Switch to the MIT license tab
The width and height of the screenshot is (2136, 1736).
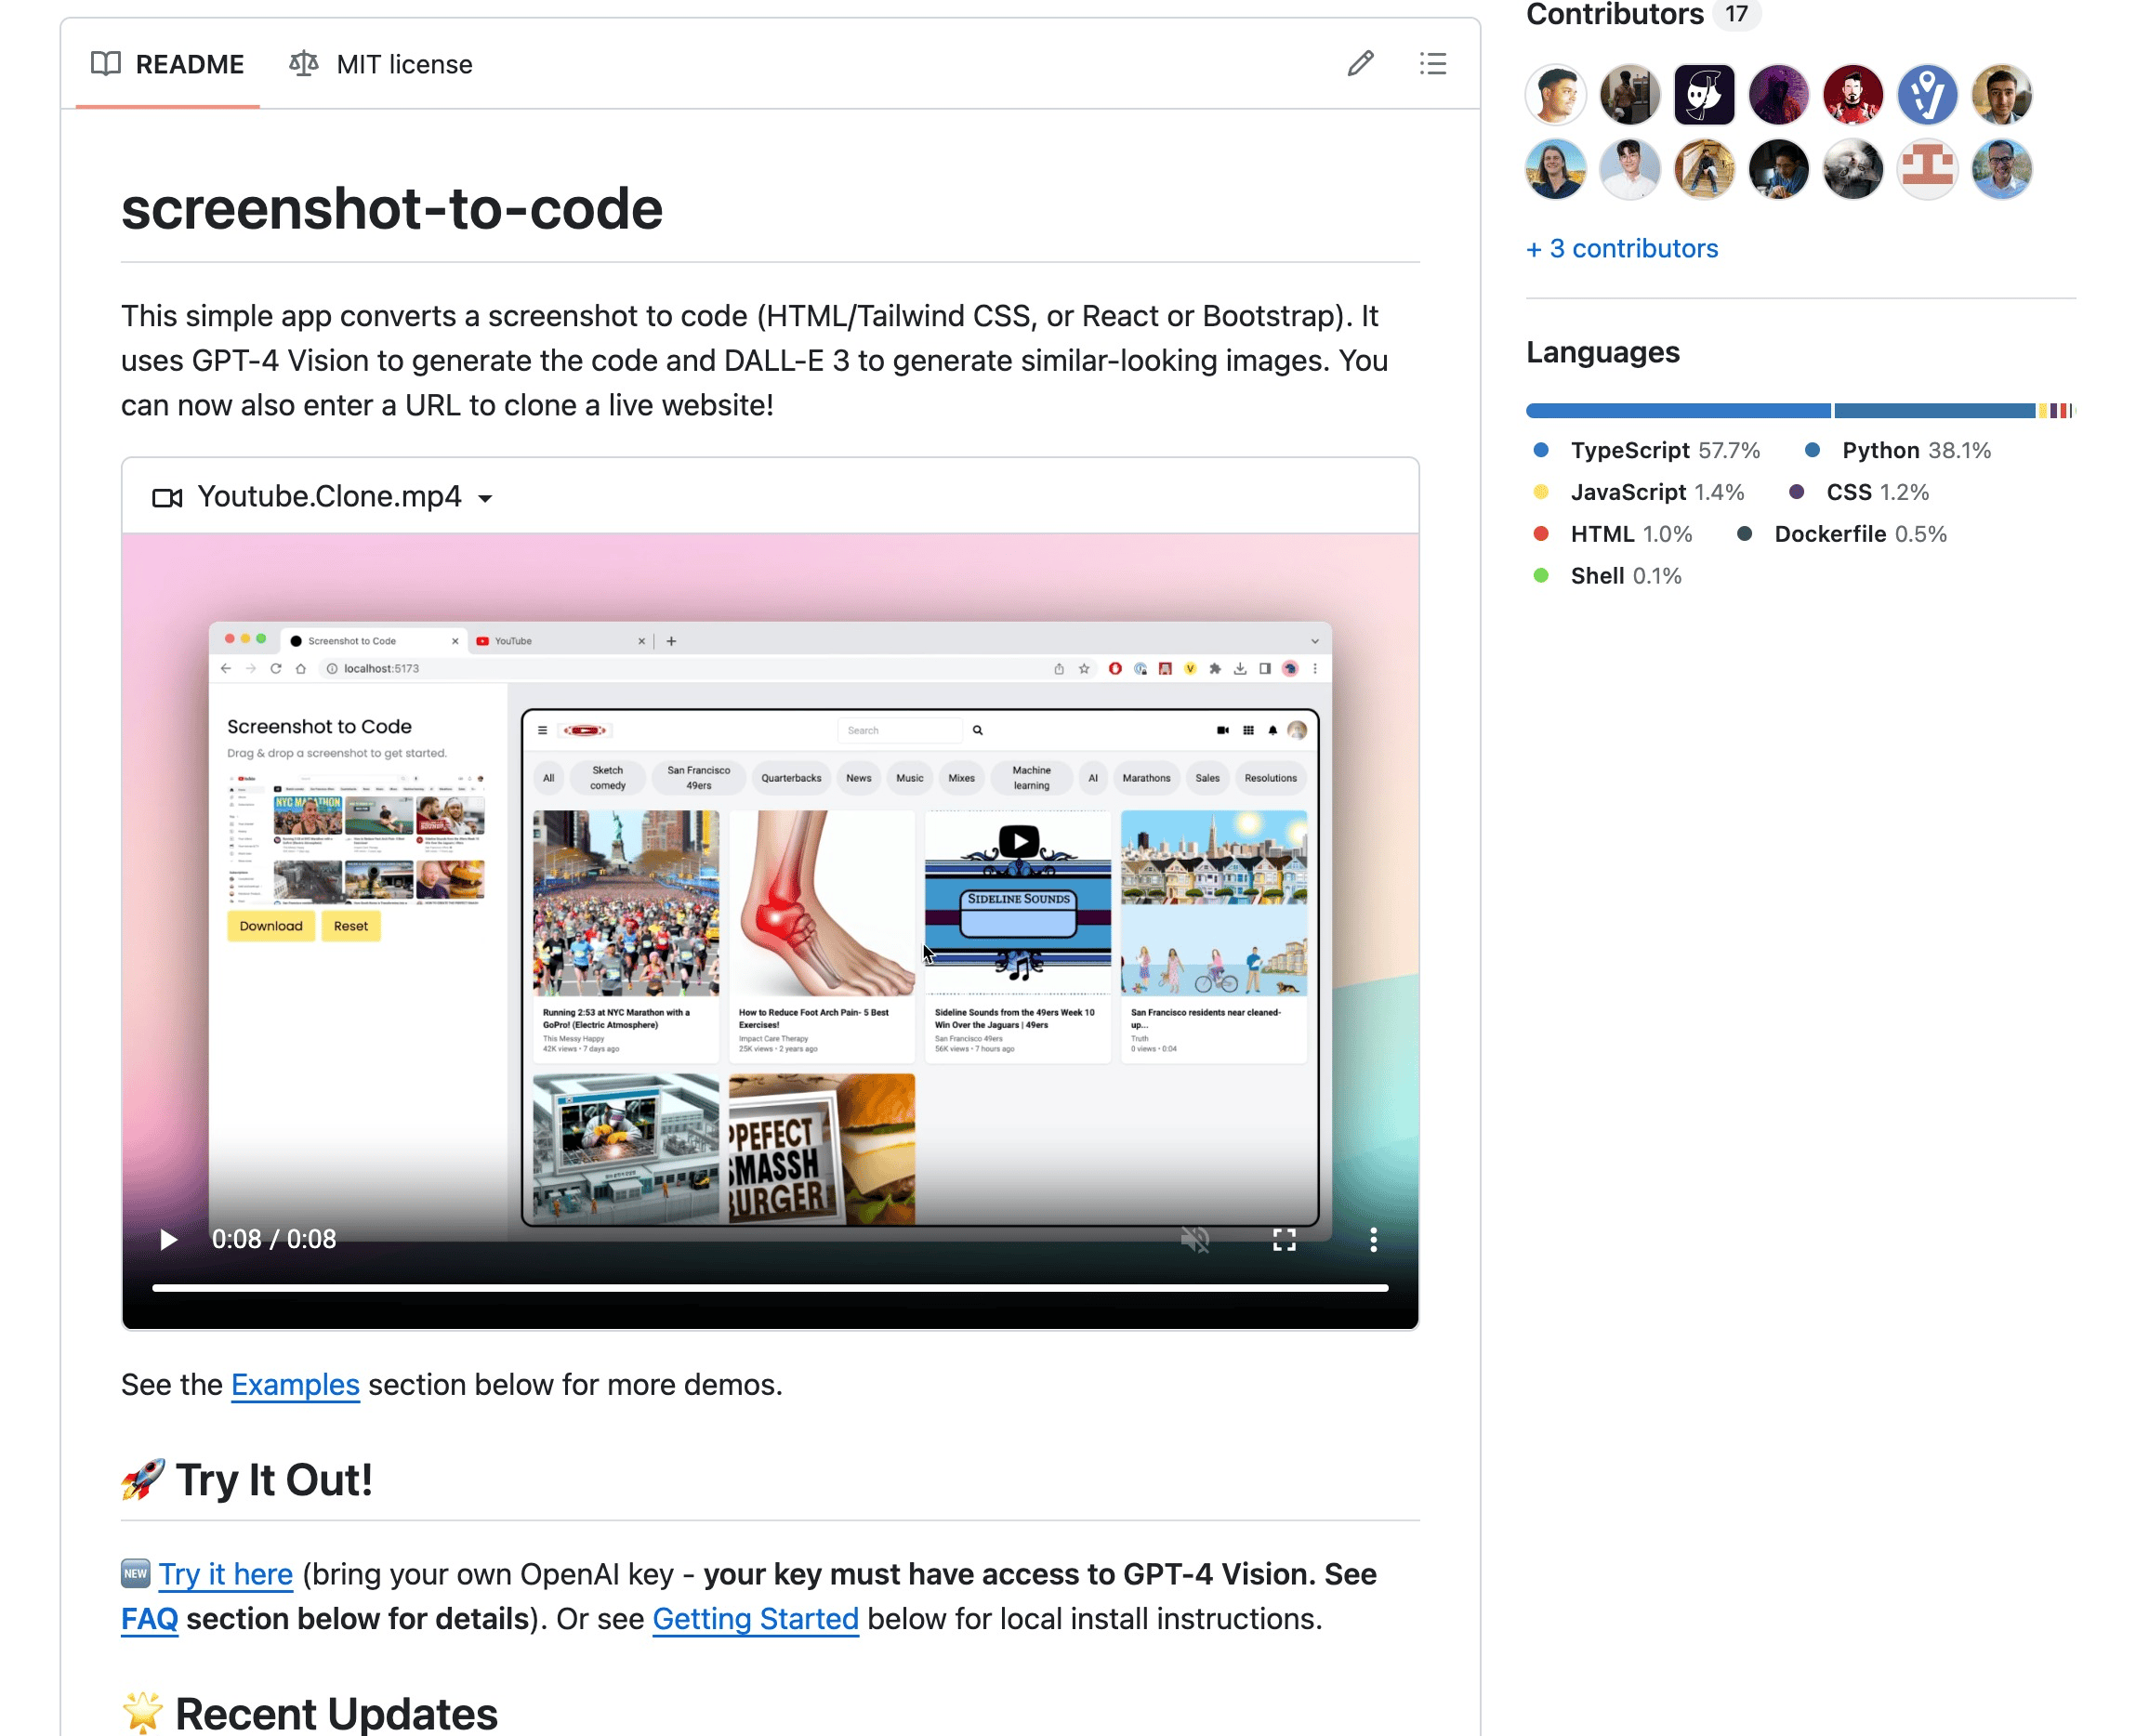coord(381,64)
